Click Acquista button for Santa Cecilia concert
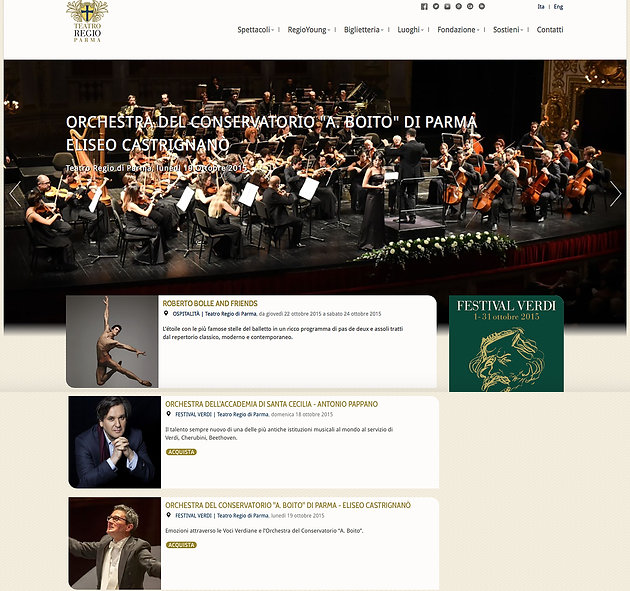630x591 pixels. point(181,452)
